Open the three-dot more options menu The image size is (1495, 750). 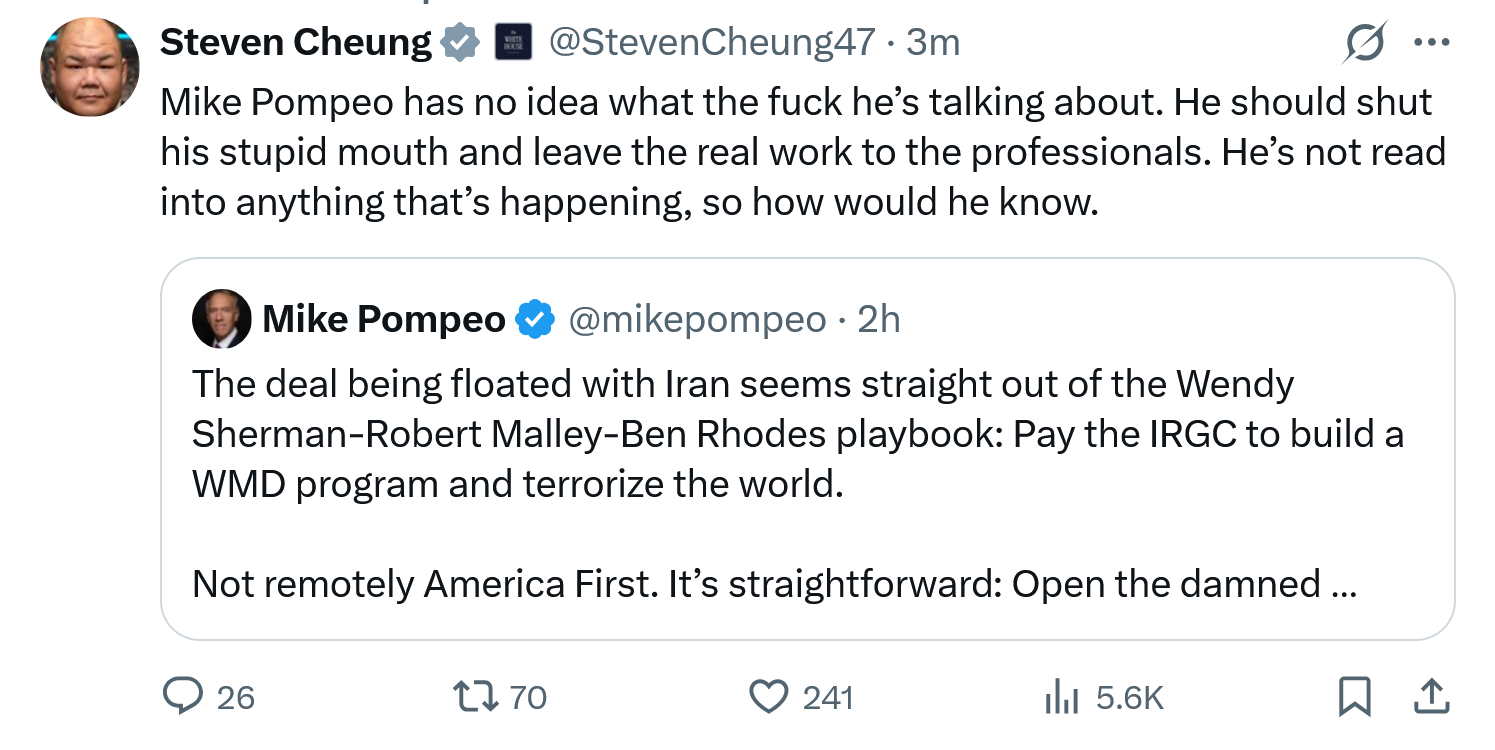tap(1431, 43)
